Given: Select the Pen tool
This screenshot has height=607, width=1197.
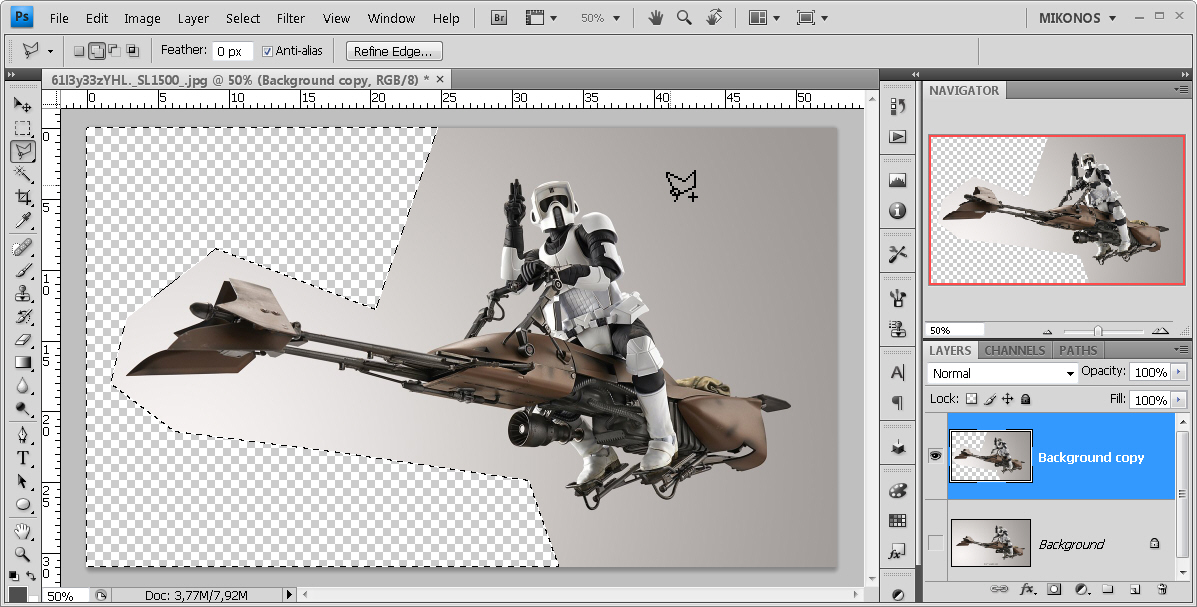Looking at the screenshot, I should pos(22,434).
